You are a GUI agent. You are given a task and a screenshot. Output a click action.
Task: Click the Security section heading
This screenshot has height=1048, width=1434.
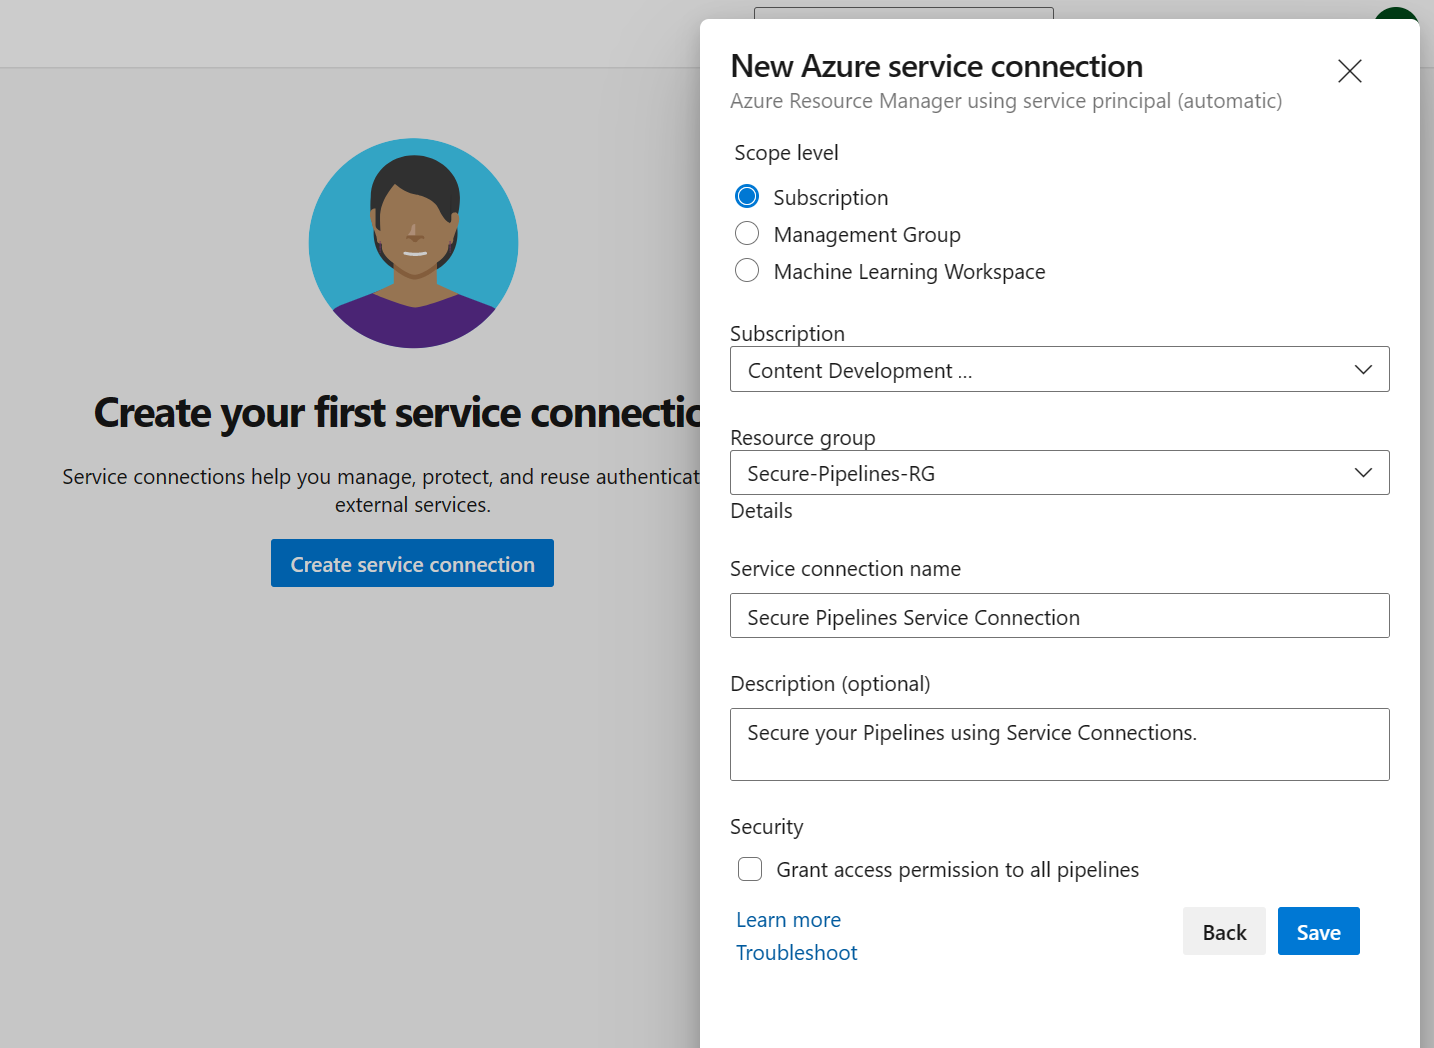coord(767,826)
